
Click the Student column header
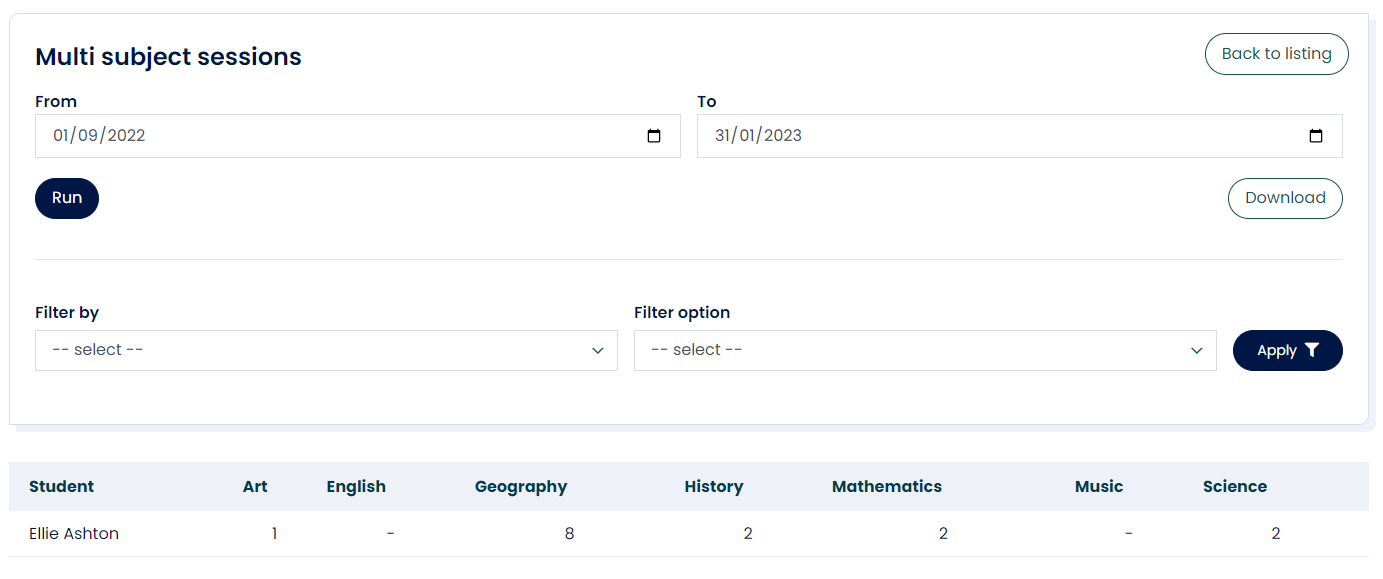(61, 487)
